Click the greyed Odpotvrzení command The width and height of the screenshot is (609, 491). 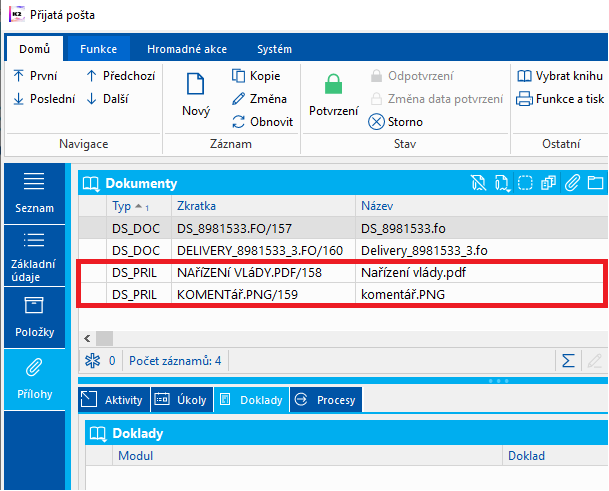(412, 76)
